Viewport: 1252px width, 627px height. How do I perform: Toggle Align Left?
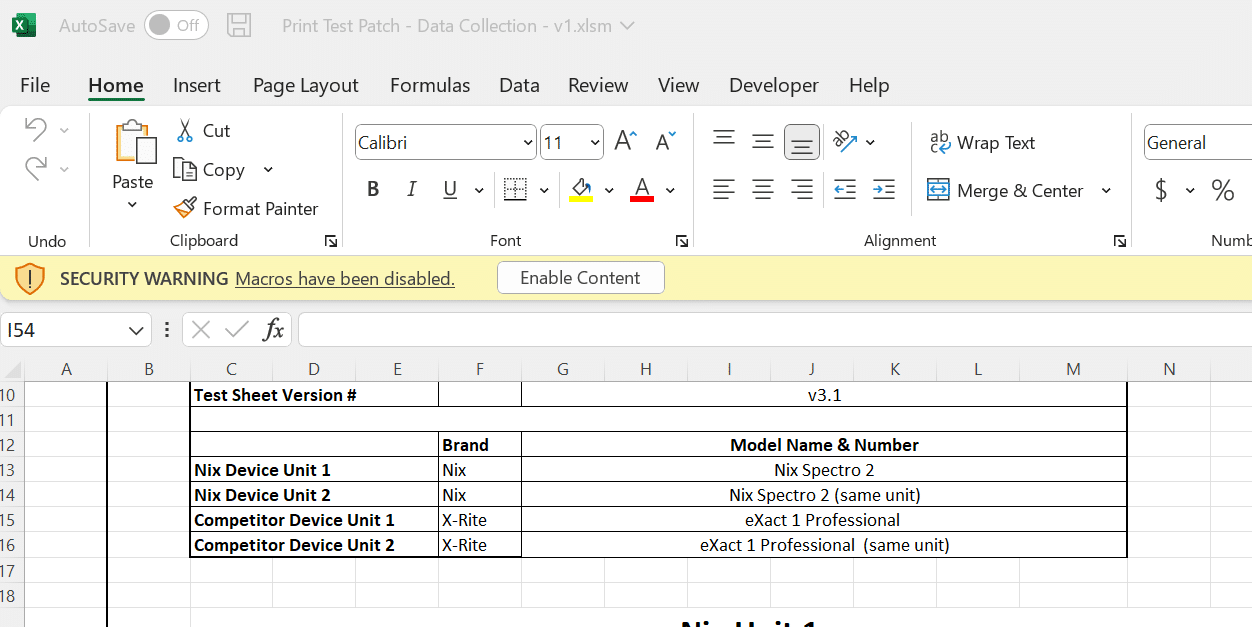724,189
